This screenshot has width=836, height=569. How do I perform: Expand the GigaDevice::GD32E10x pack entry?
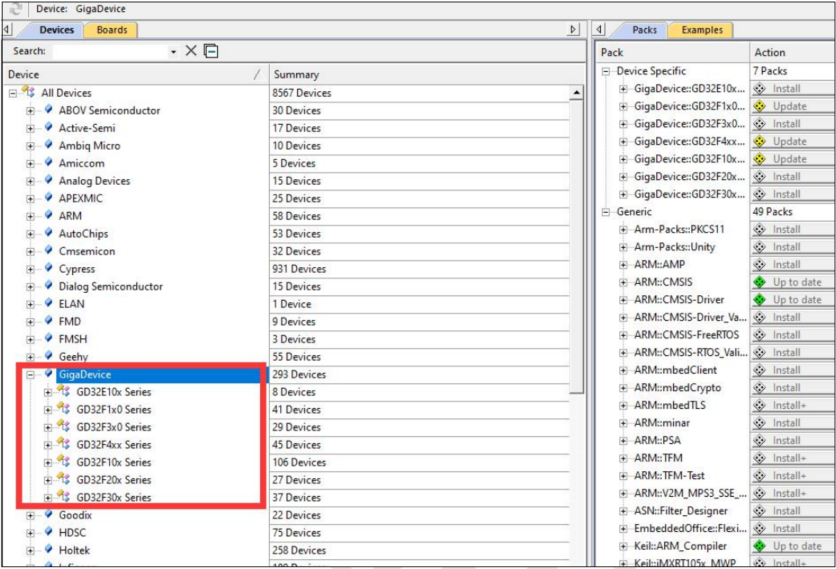tap(623, 89)
